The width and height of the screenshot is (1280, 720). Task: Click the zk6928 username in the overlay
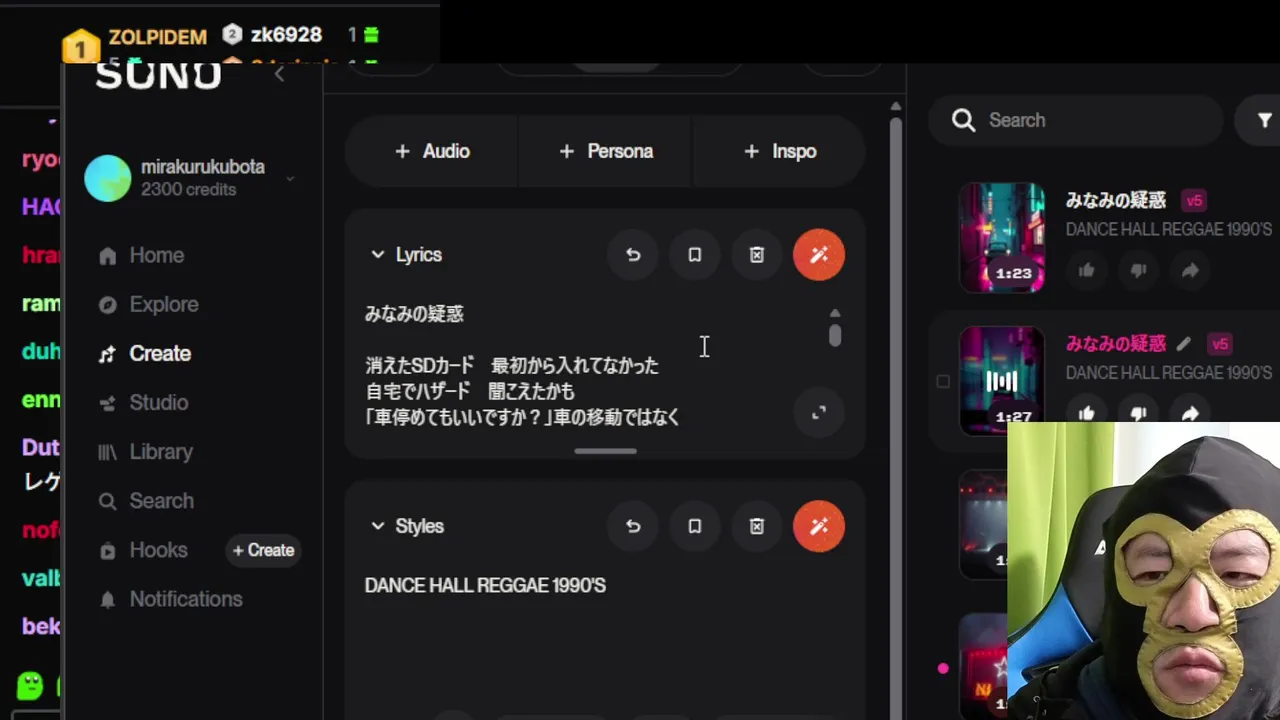coord(286,35)
